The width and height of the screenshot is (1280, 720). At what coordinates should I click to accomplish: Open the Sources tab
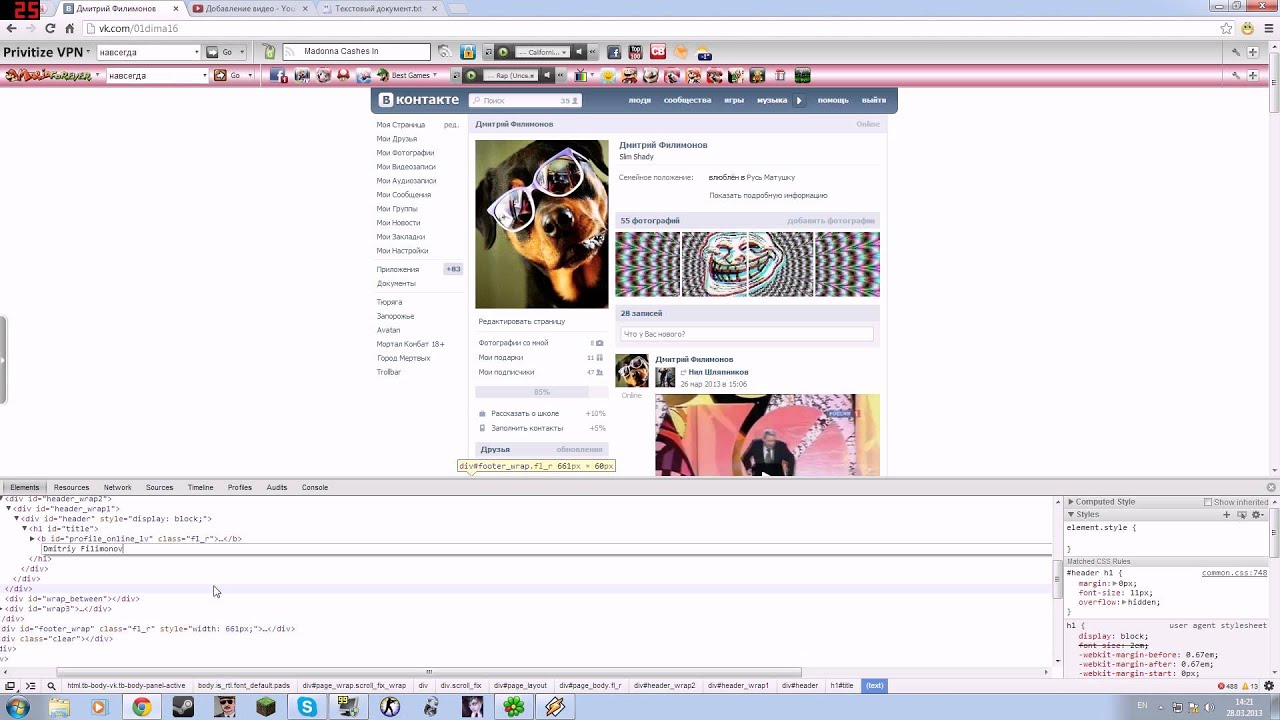[x=159, y=487]
